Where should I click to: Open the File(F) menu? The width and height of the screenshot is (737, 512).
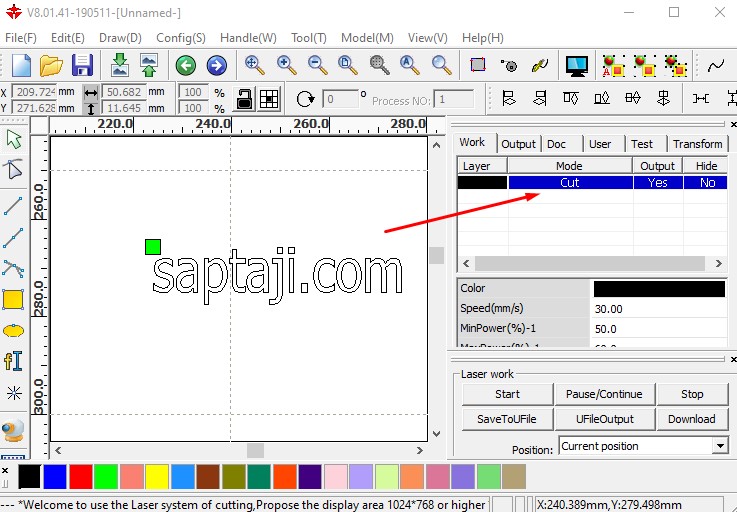[21, 38]
